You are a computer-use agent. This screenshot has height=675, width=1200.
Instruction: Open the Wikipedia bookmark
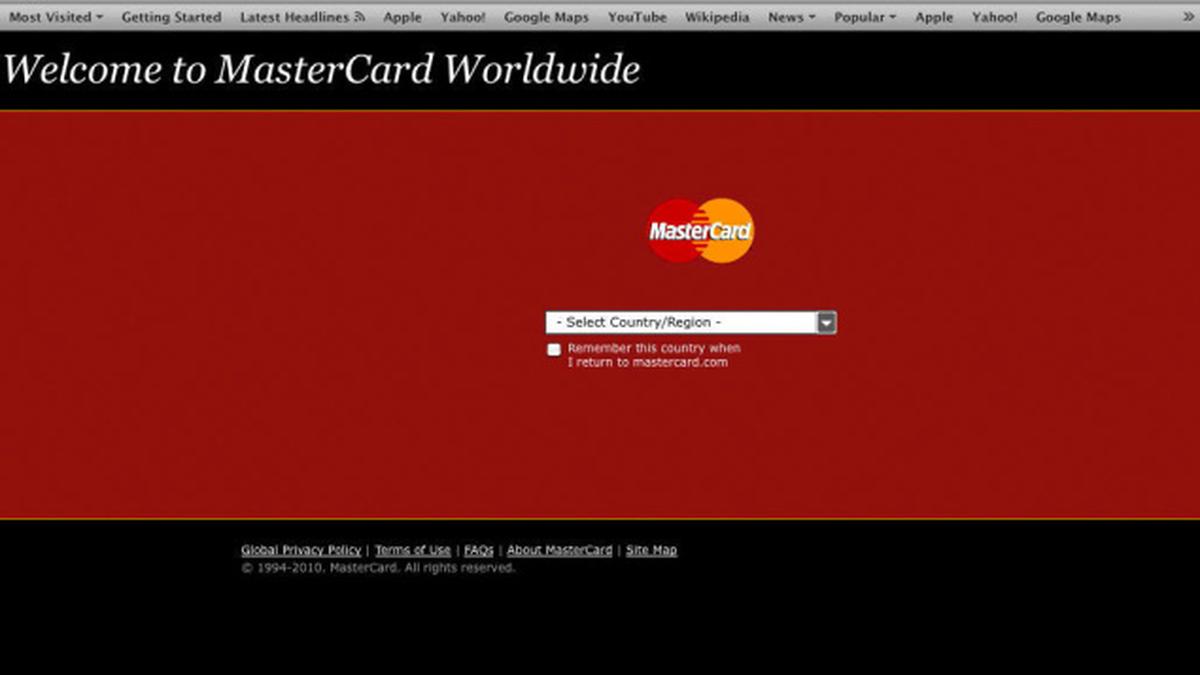pyautogui.click(x=716, y=17)
